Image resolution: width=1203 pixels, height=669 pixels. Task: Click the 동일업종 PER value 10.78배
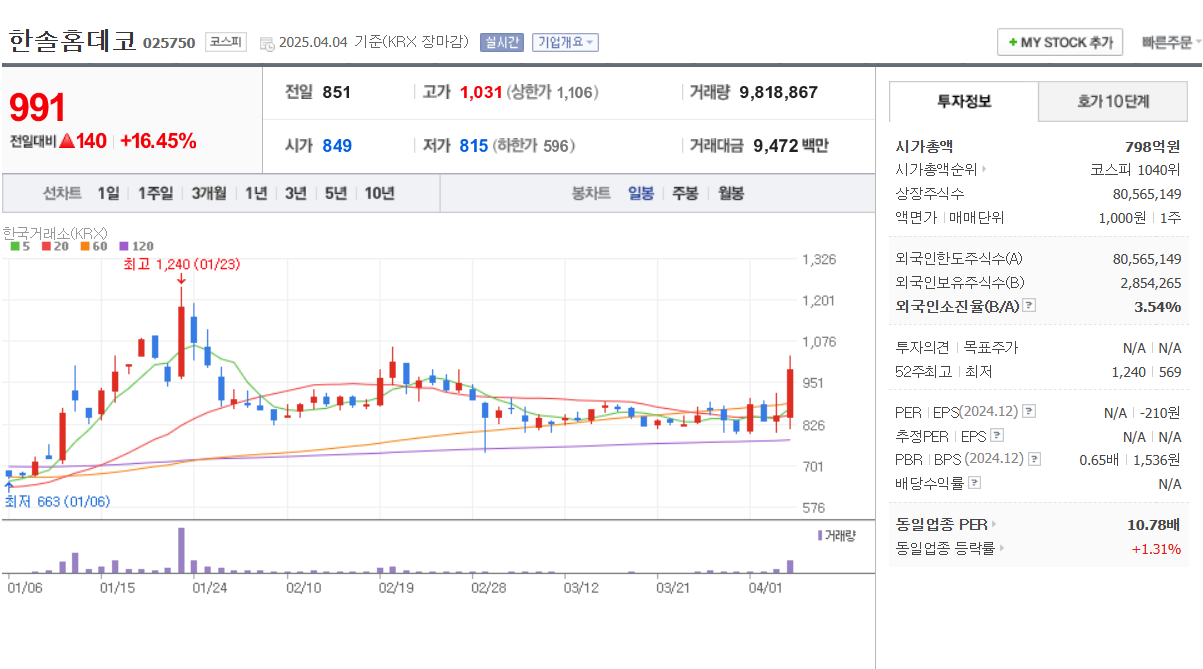pos(1154,524)
